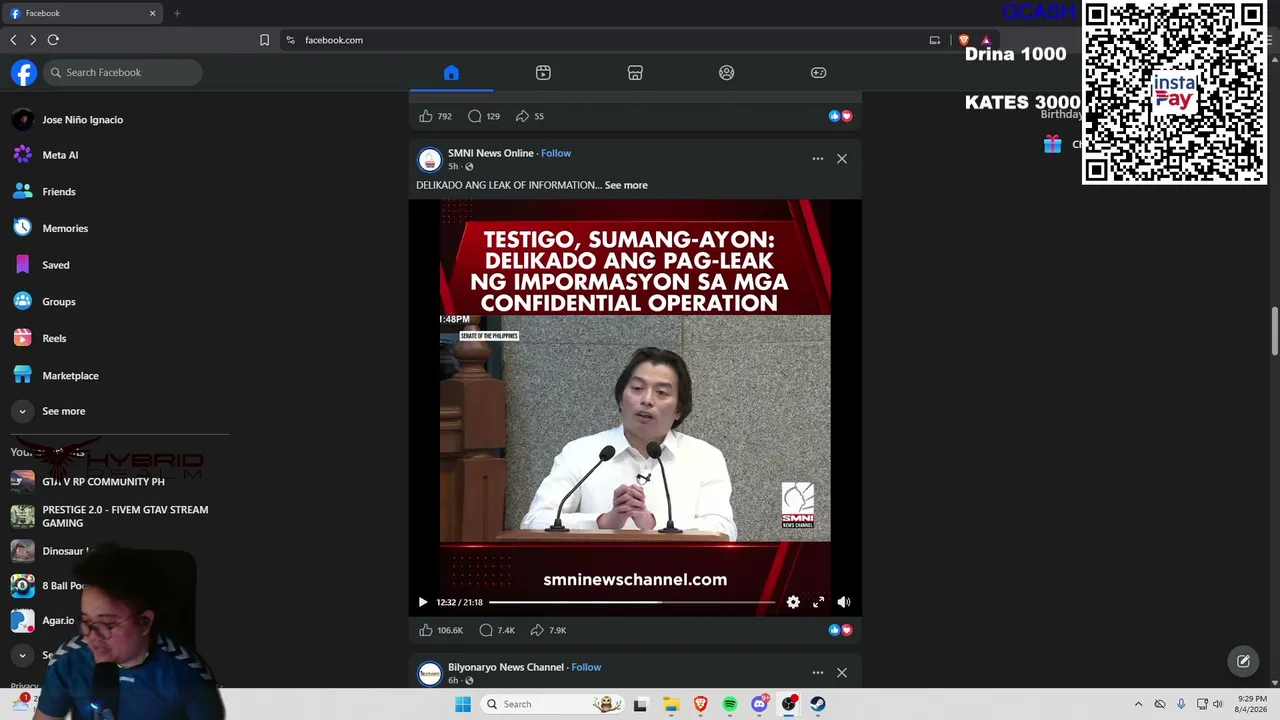Close the Facebook browser tab
1280x720 pixels.
click(x=152, y=13)
